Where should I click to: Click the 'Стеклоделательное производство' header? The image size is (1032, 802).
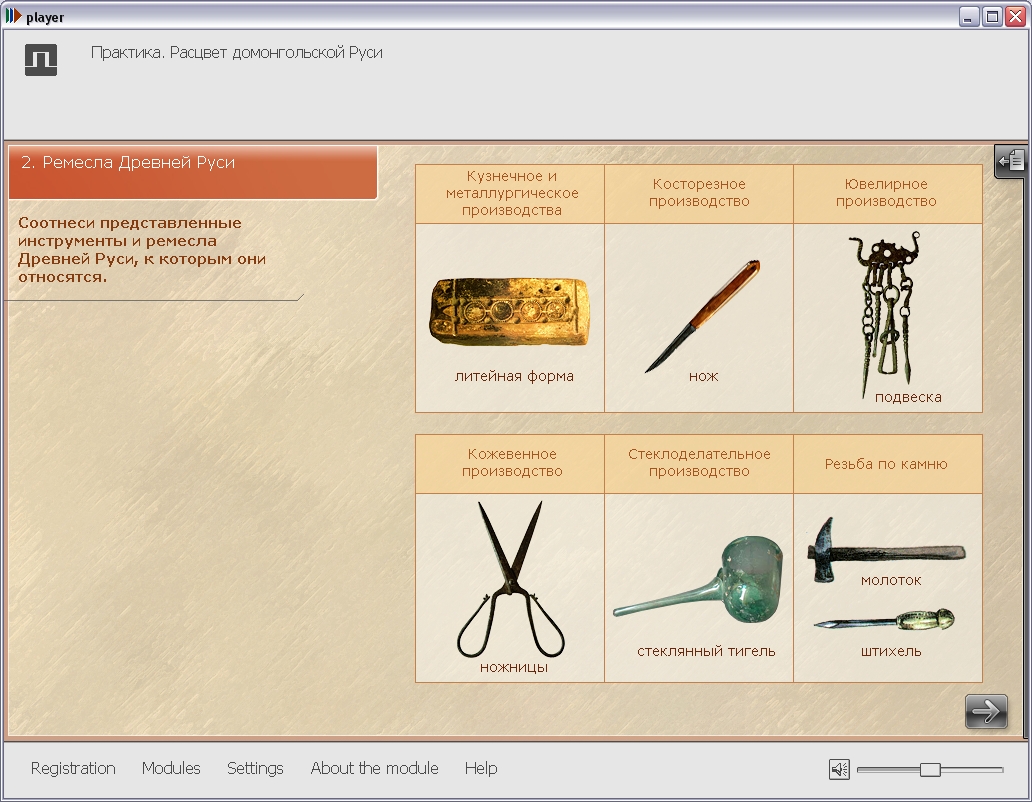(699, 463)
